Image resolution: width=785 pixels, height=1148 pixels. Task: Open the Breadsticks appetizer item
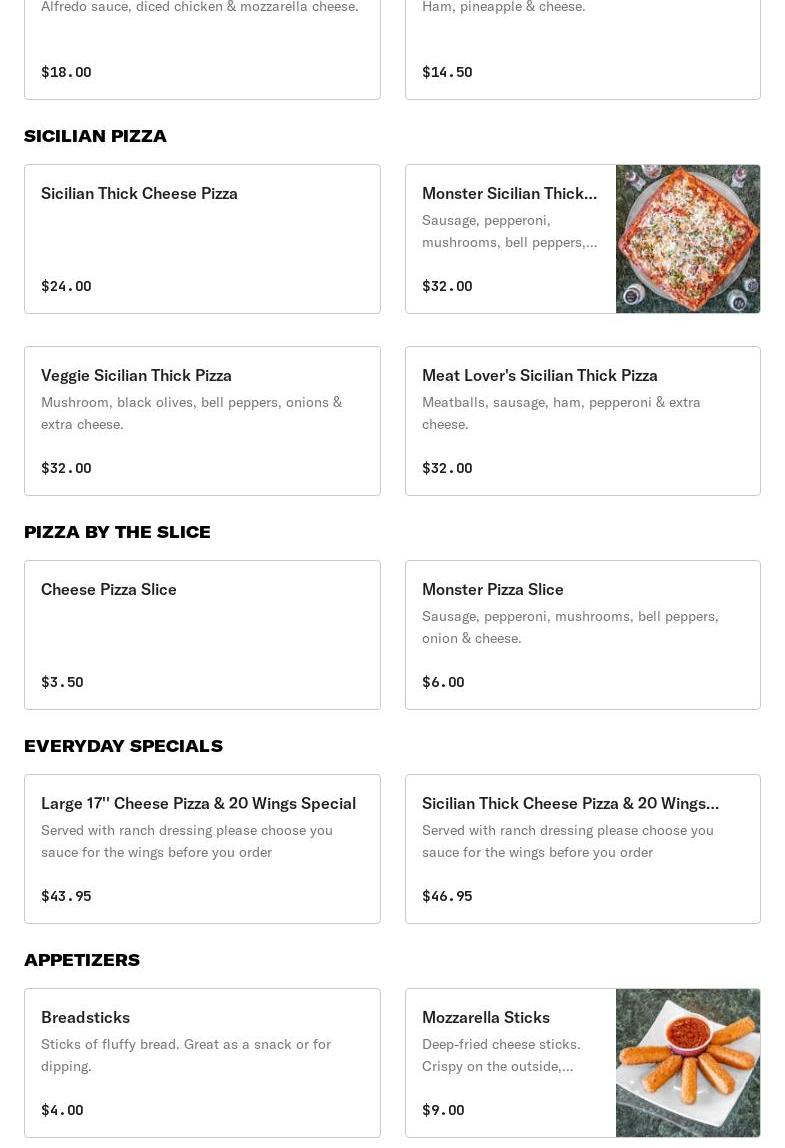click(202, 1063)
